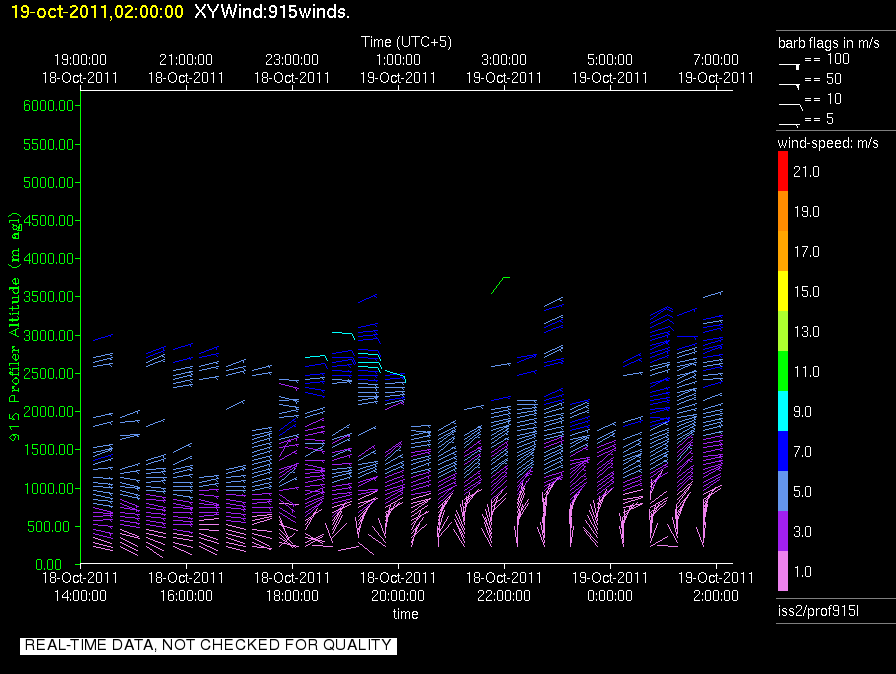896x674 pixels.
Task: Click the cyan 9.0 color bar segment
Action: click(782, 411)
